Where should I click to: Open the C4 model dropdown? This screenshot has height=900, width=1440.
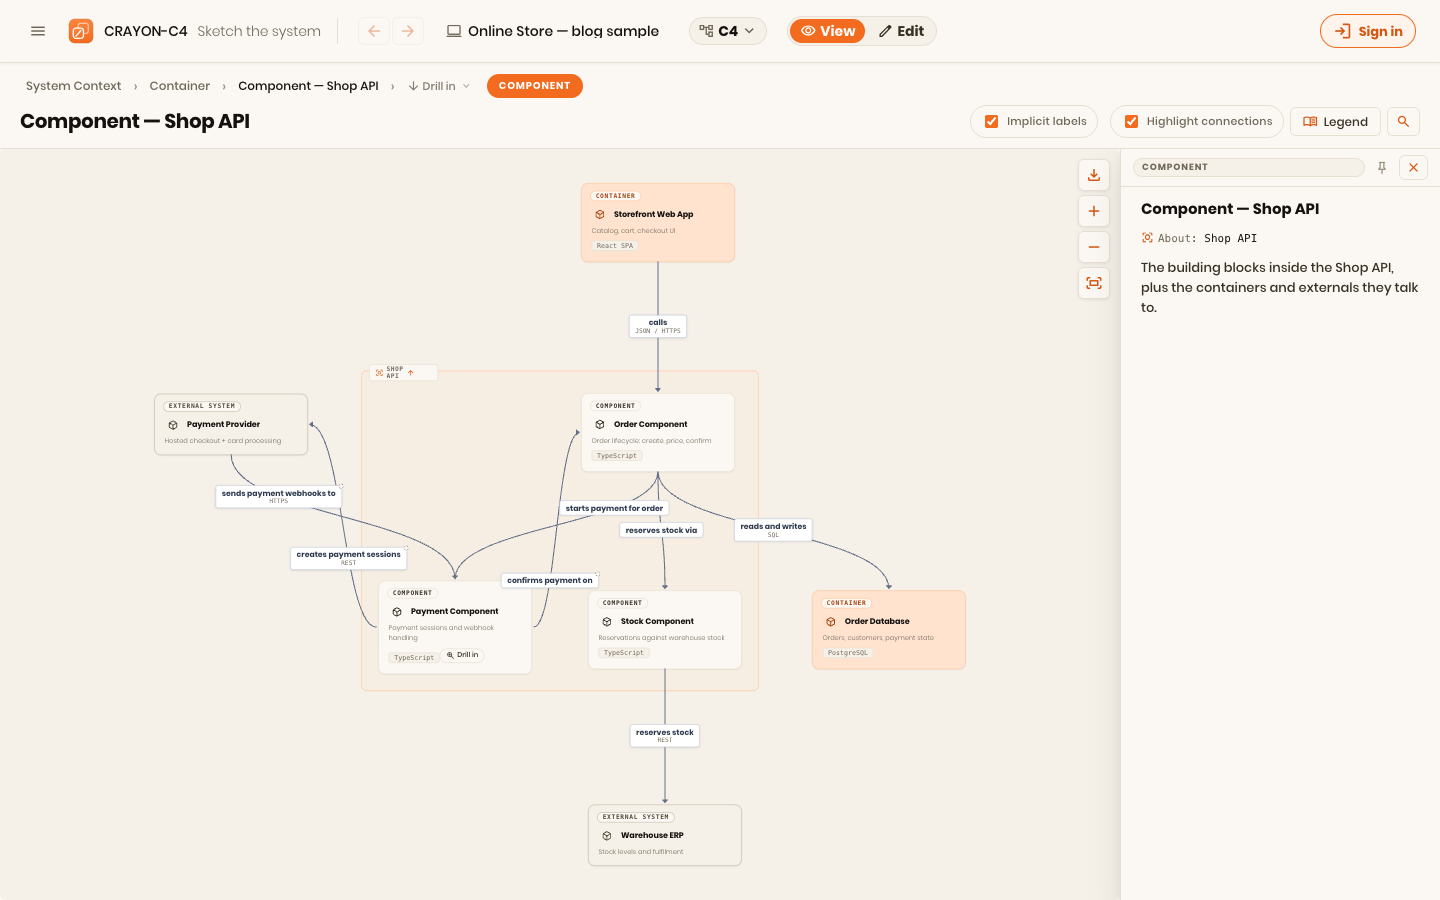(x=728, y=31)
